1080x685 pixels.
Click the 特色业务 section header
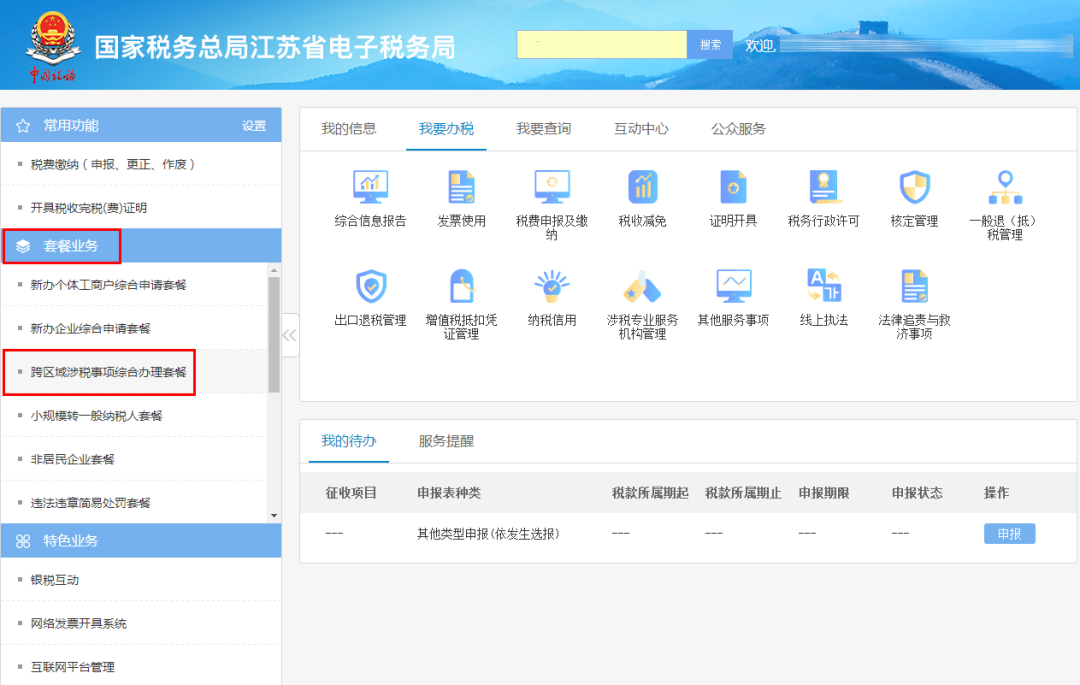pos(141,541)
